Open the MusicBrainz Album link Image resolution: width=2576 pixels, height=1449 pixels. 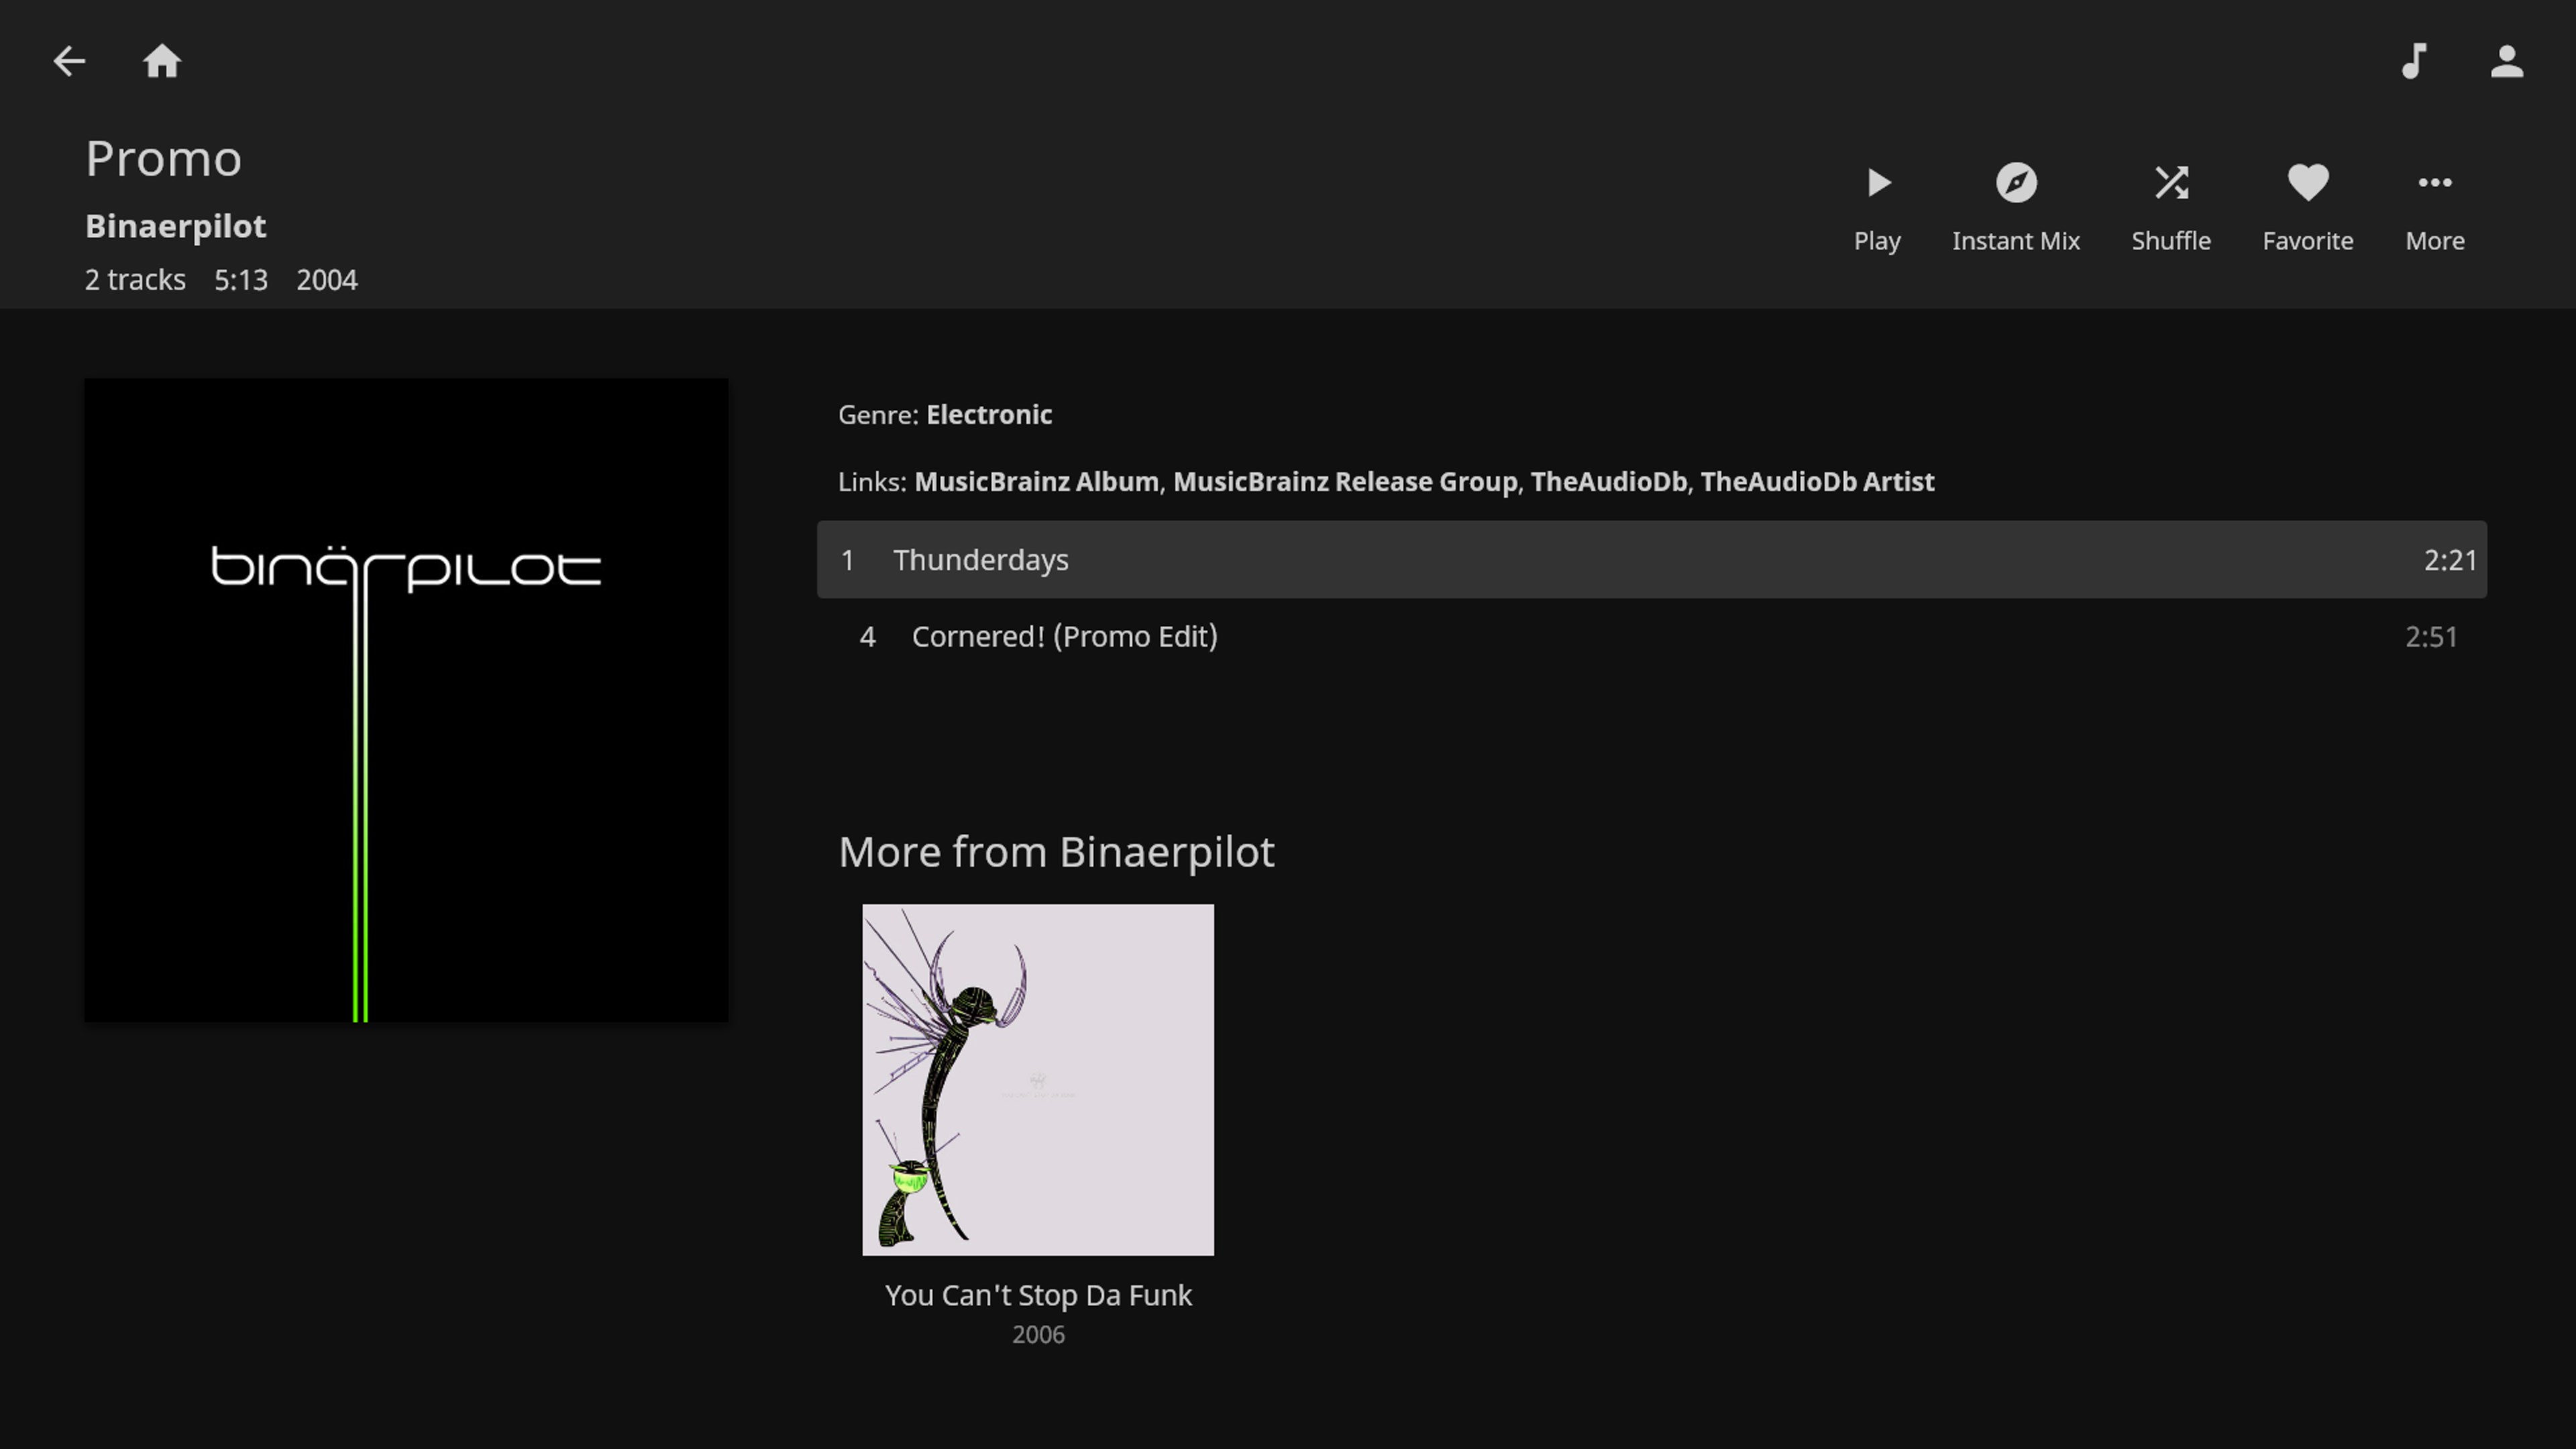(1036, 481)
